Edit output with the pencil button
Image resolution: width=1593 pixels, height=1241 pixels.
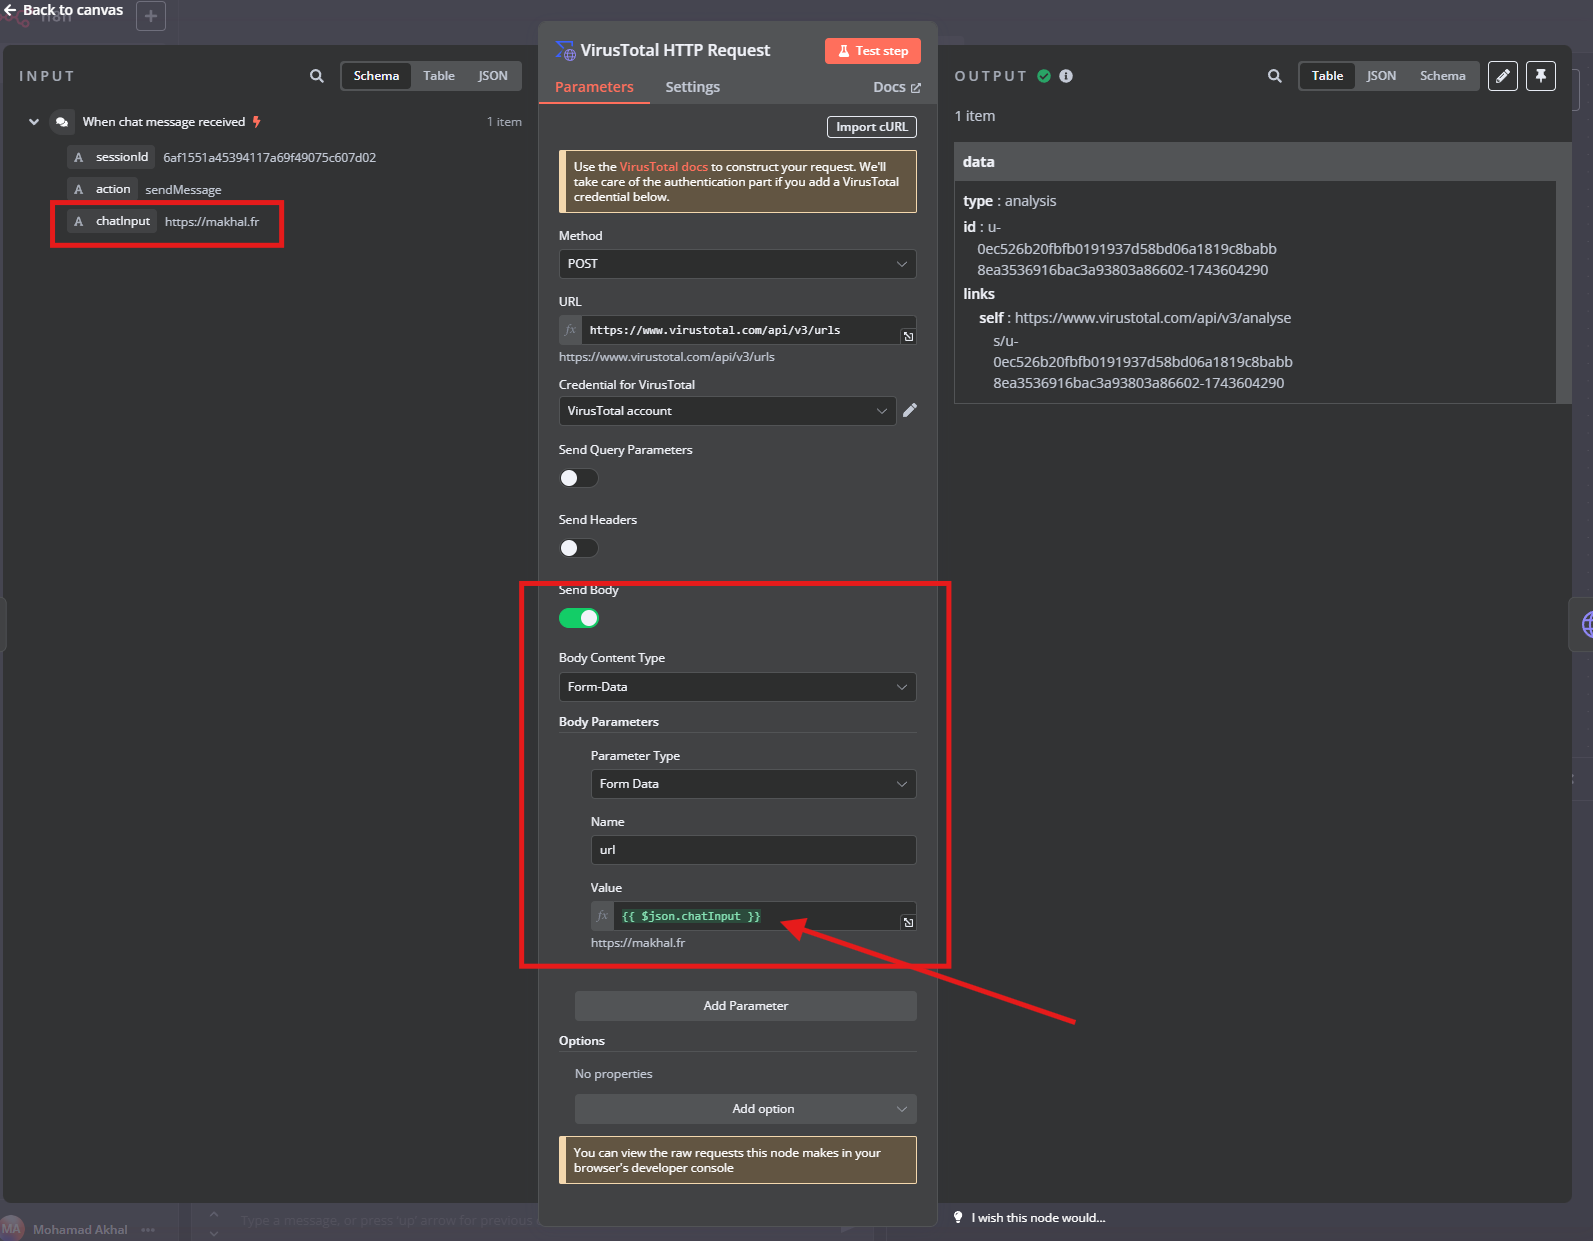[1502, 76]
